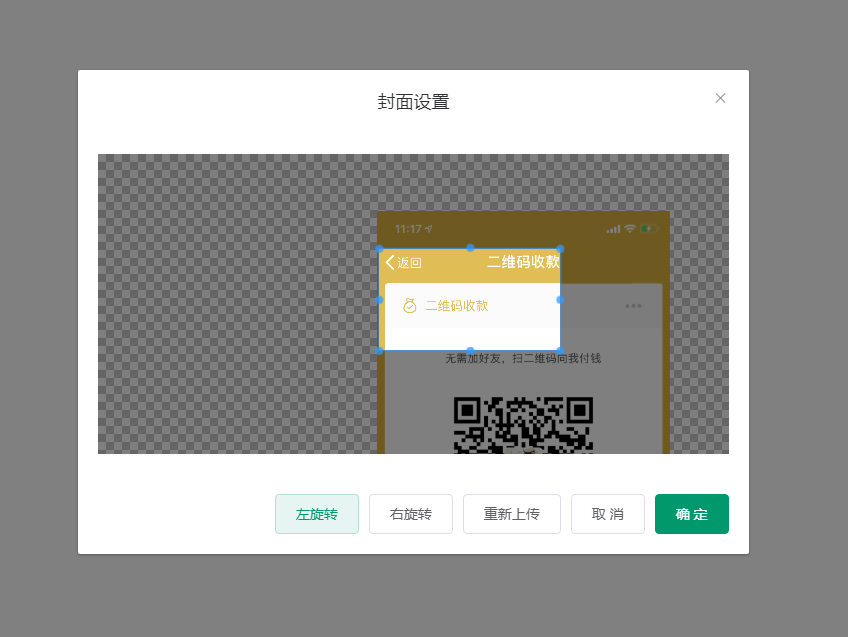Click the three-dots icon in the image
848x637 pixels.
click(633, 306)
